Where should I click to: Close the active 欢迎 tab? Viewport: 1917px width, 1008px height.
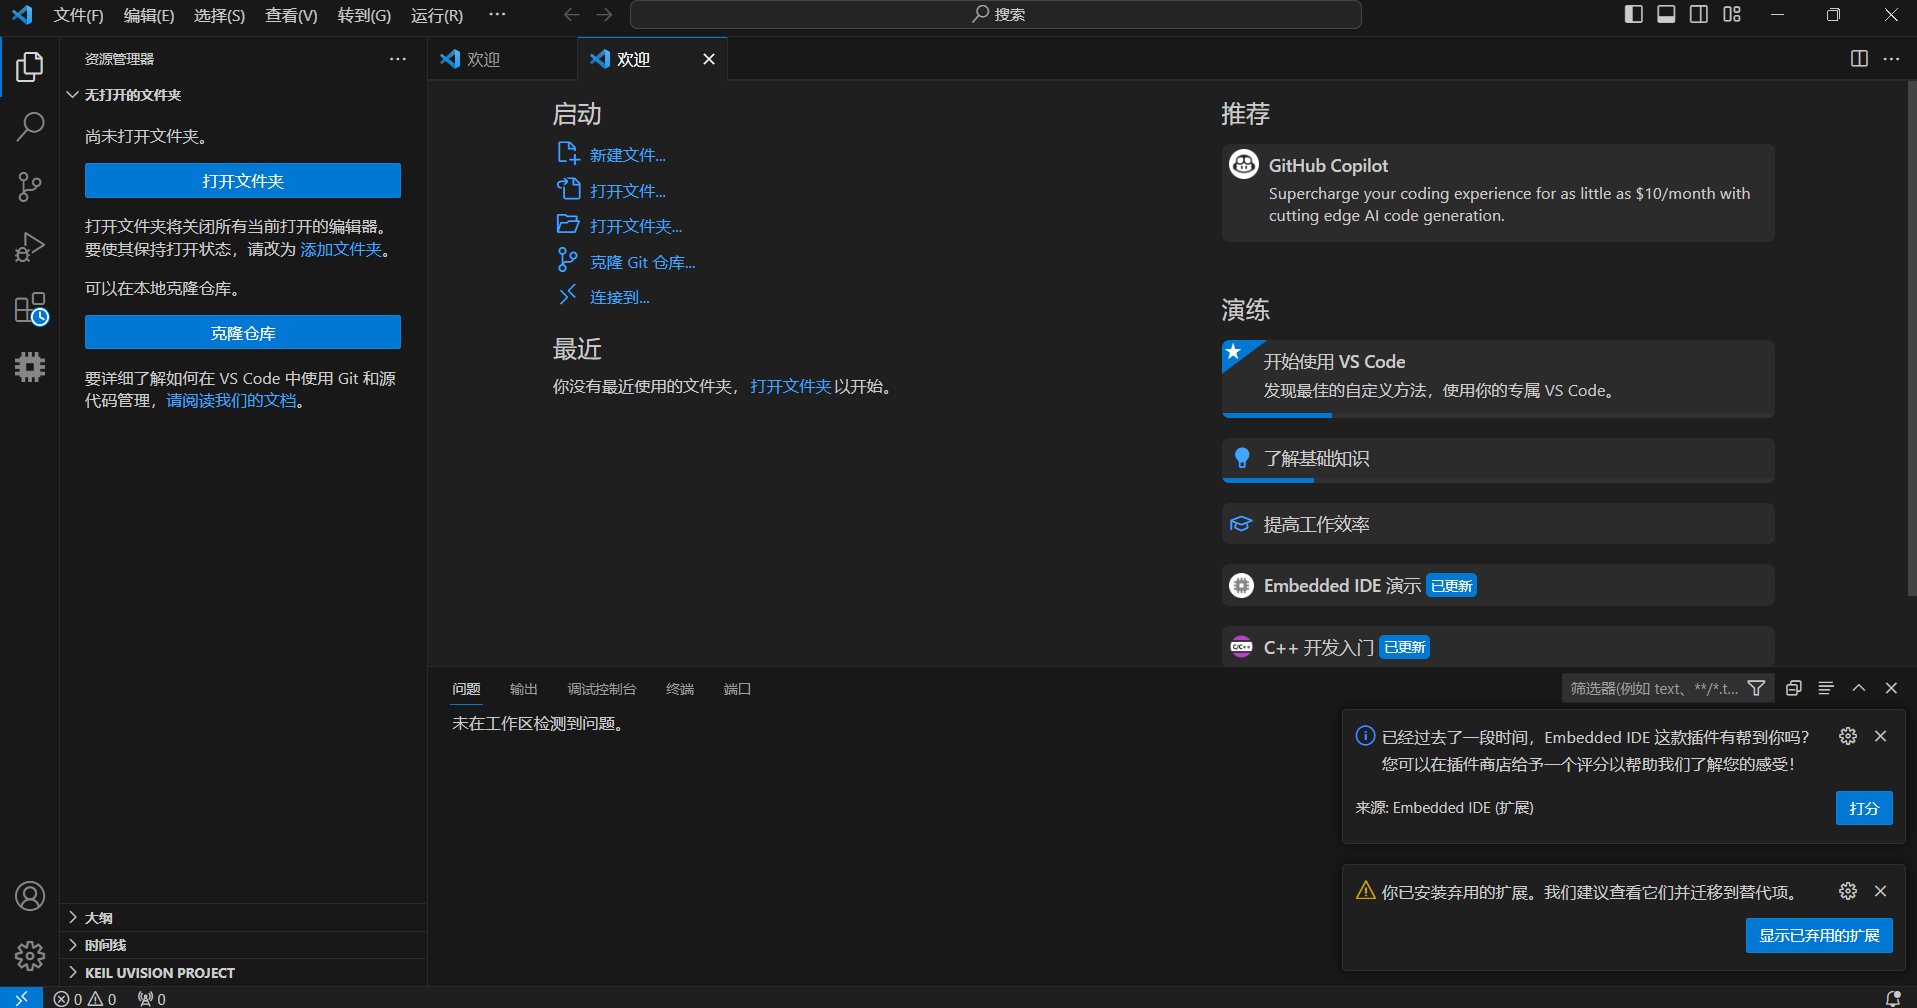[709, 59]
